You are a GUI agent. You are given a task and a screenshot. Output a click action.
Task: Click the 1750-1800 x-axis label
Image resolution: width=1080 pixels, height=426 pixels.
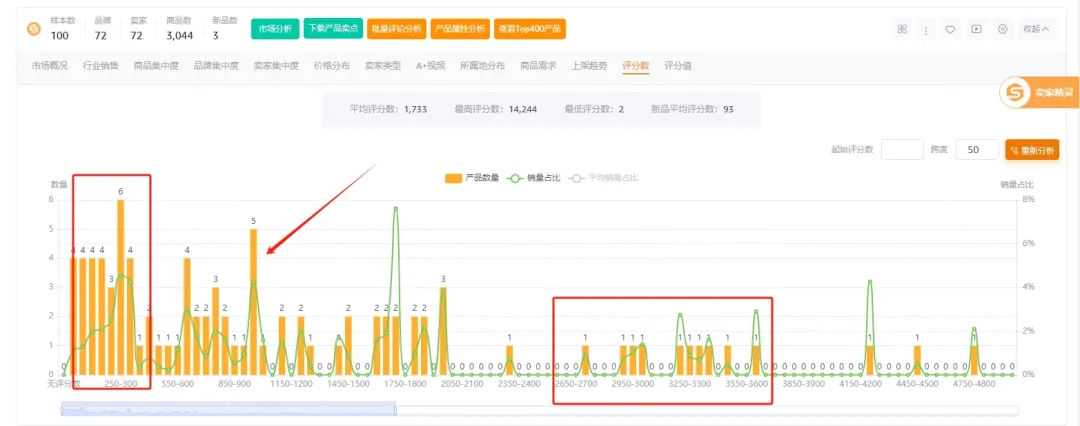[x=404, y=383]
